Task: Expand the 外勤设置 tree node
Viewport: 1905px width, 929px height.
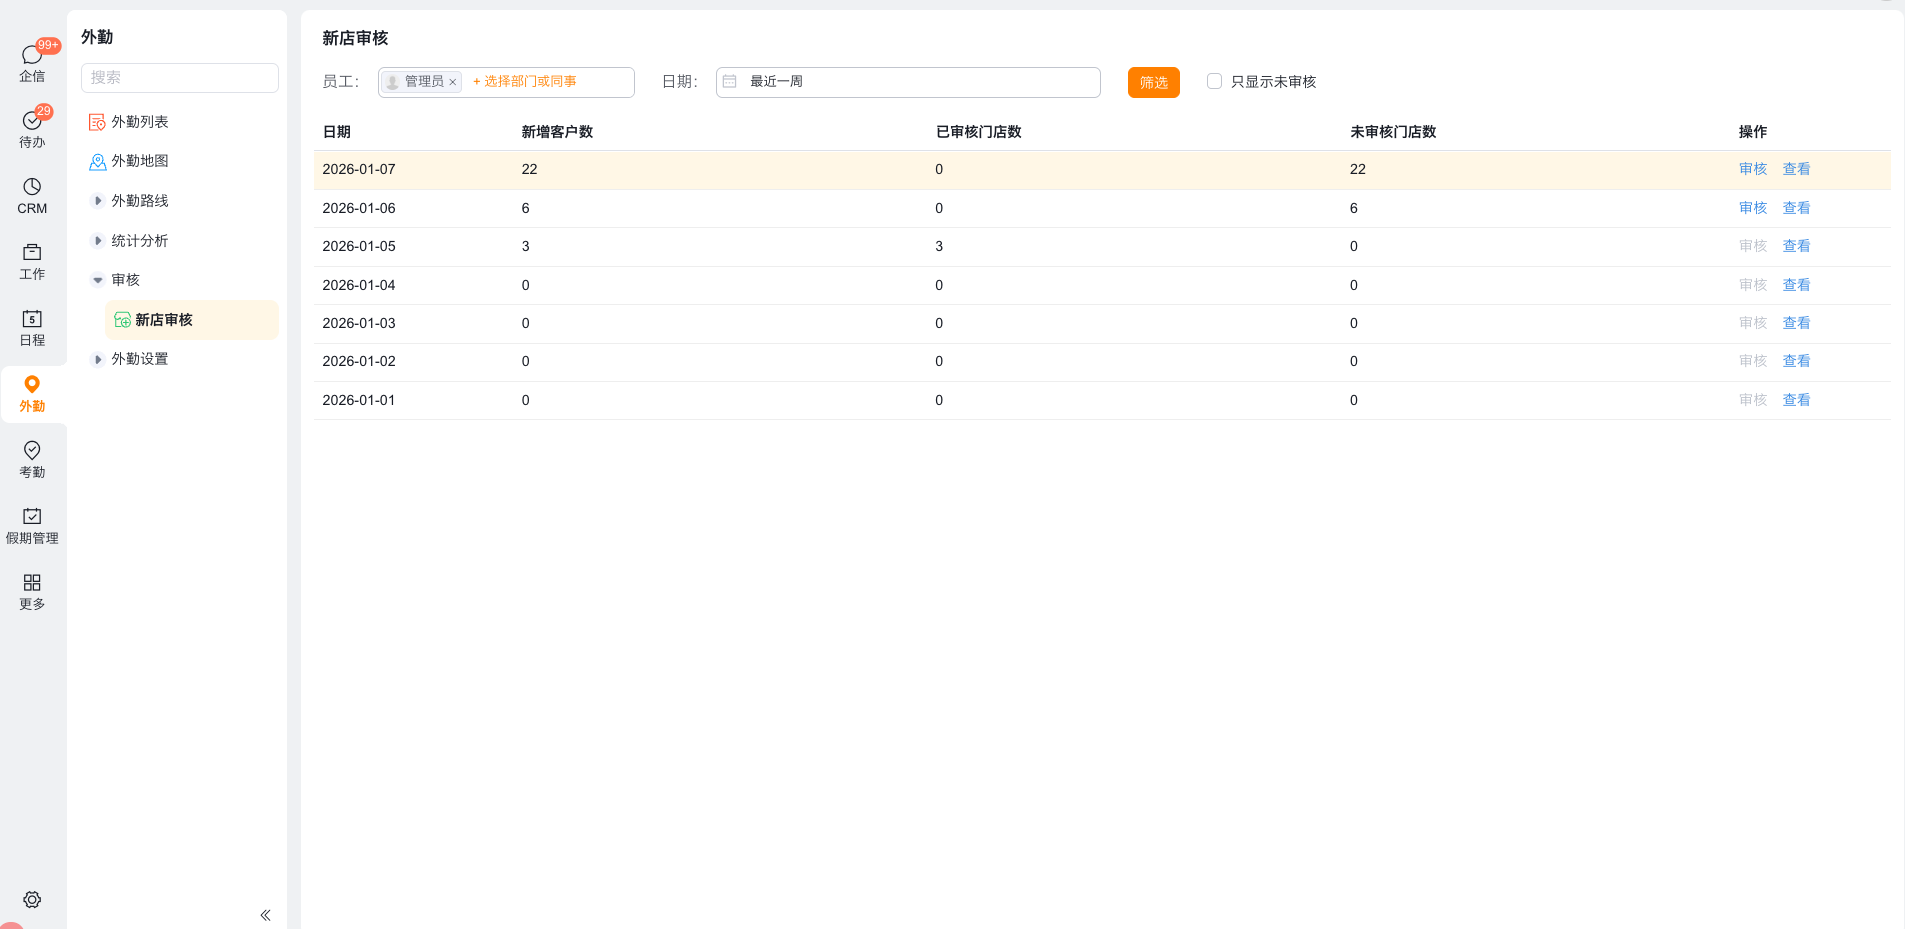Action: pos(97,359)
